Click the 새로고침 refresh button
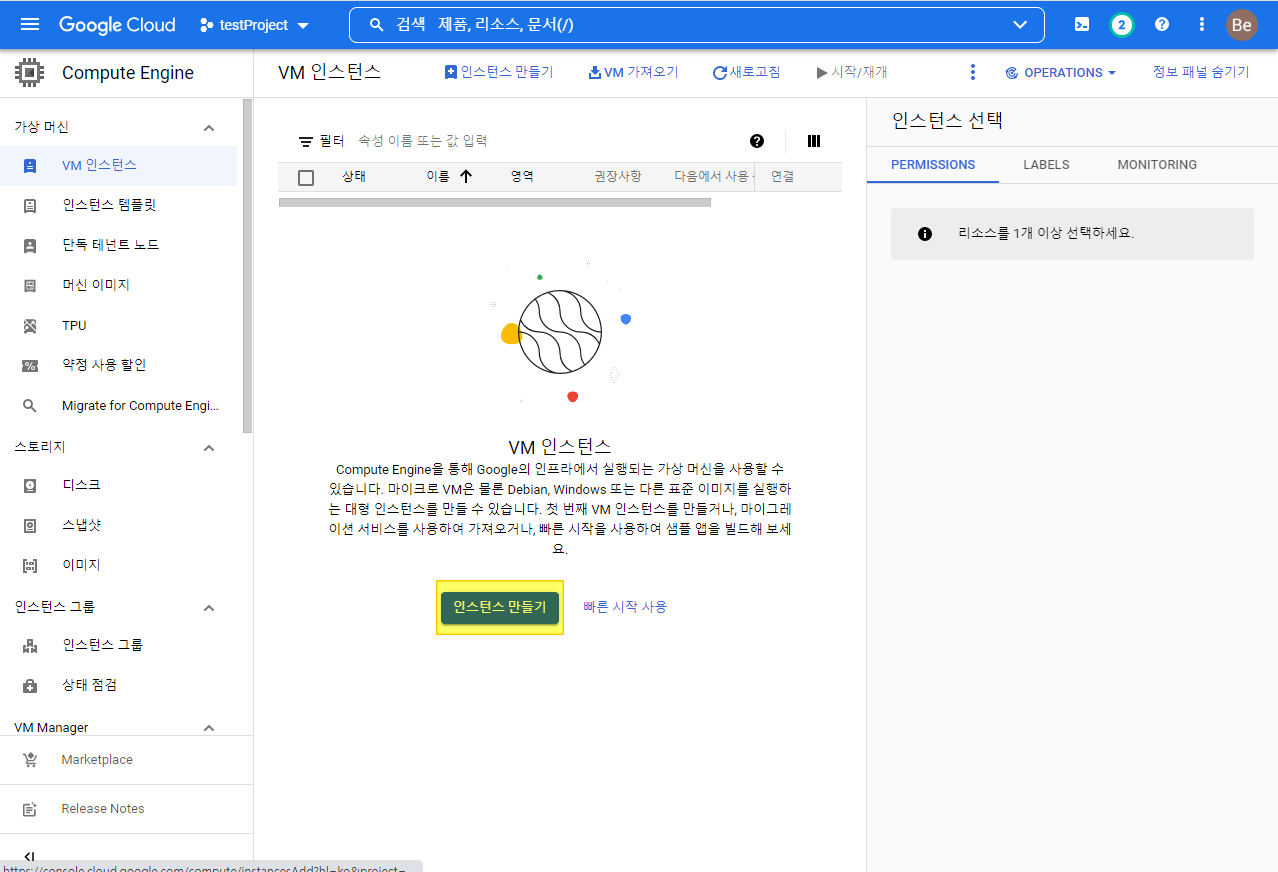This screenshot has height=872, width=1278. [746, 72]
